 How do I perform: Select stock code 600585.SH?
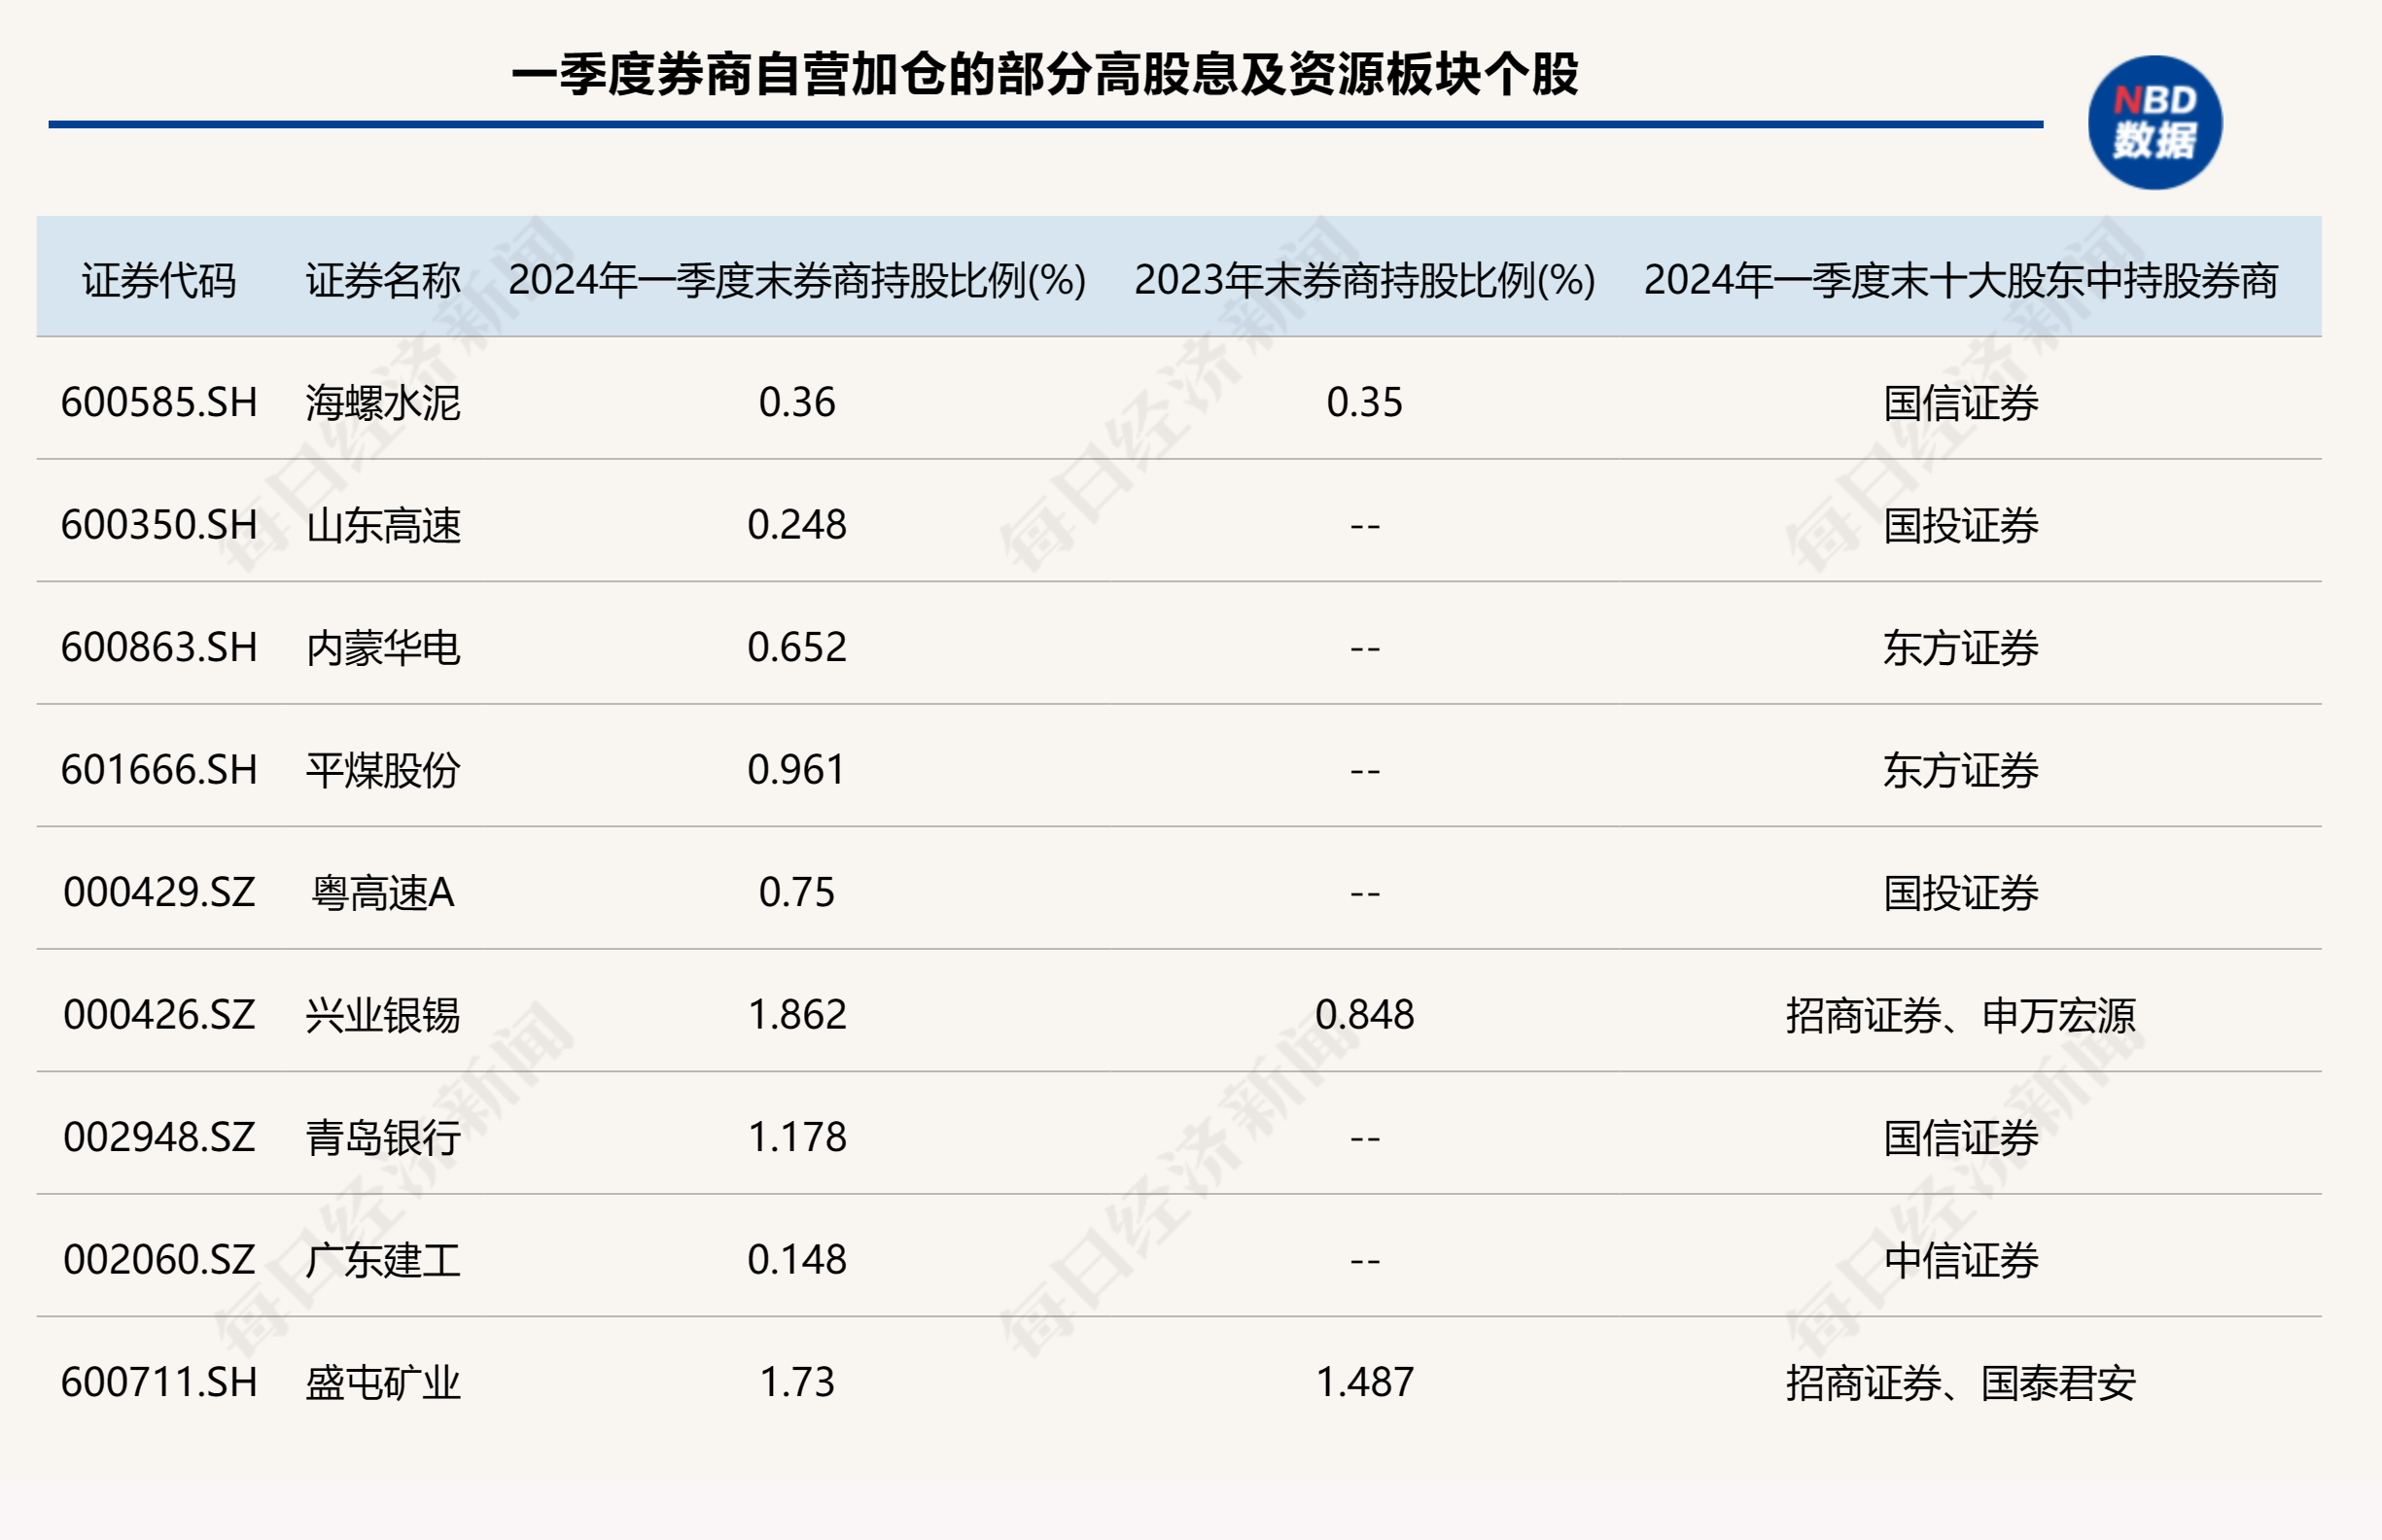click(x=159, y=402)
